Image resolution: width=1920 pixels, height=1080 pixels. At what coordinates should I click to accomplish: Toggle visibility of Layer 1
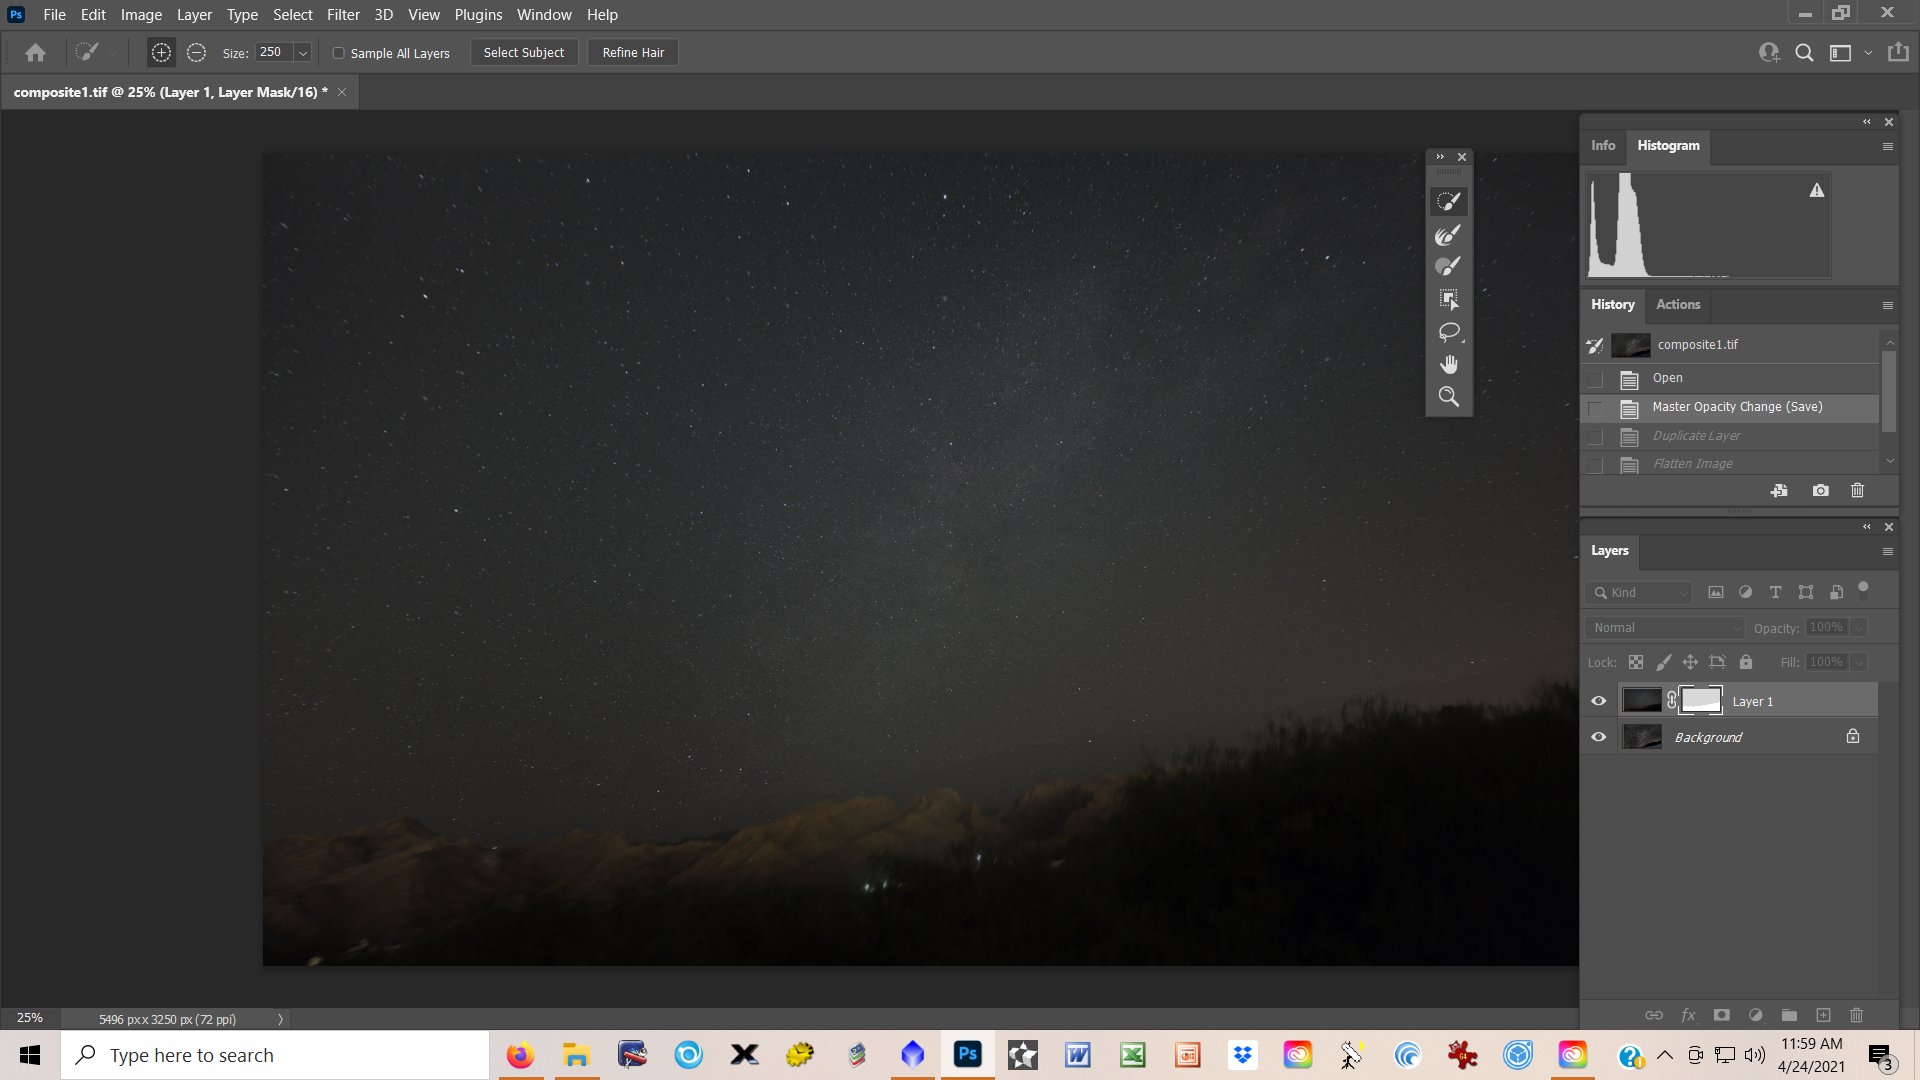tap(1598, 701)
